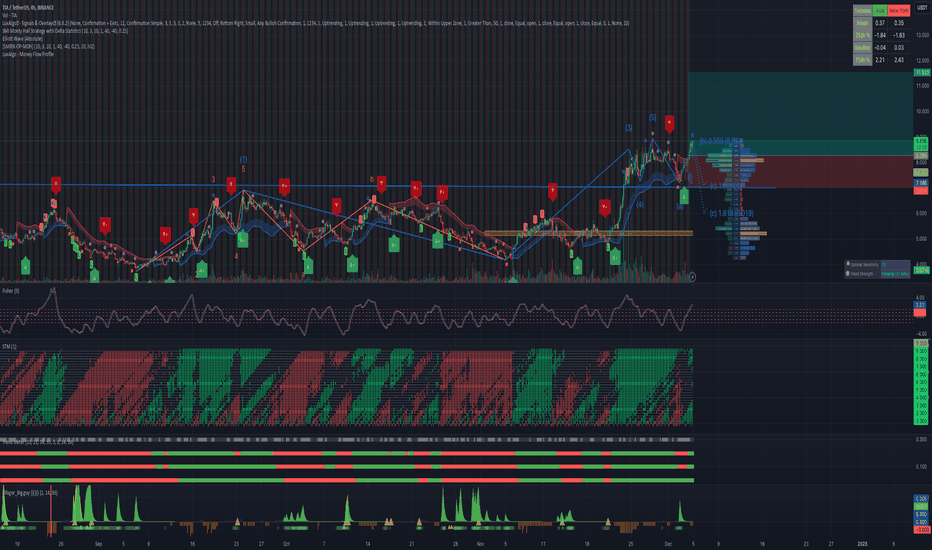The height and width of the screenshot is (550, 932).
Task: Select the LuxAlgo Signals & Overlays legend line
Action: [315, 23]
